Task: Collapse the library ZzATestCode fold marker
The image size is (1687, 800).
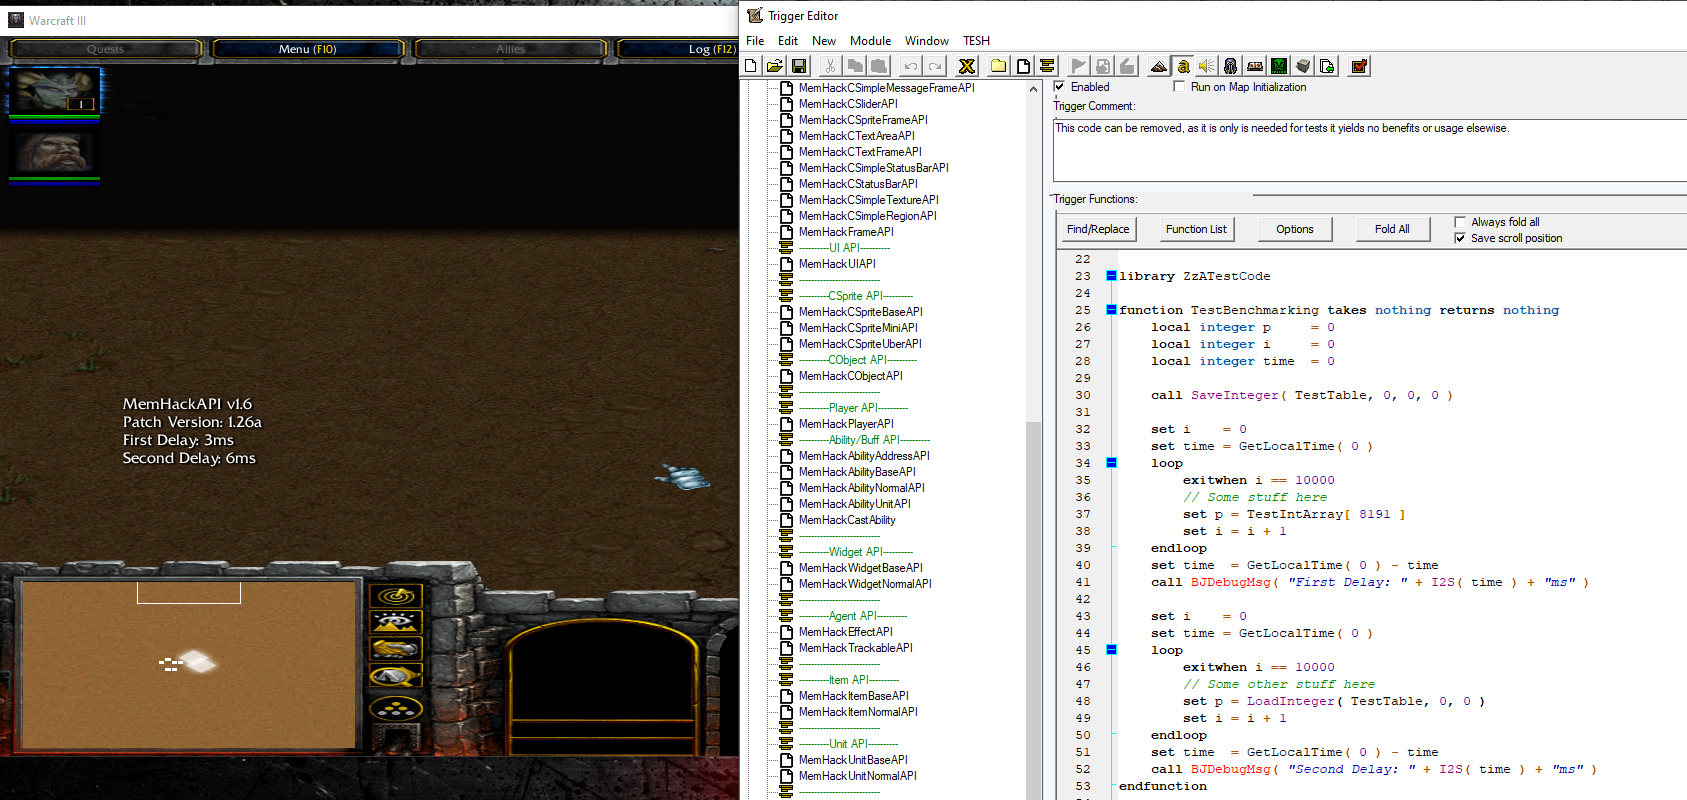Action: 1111,276
